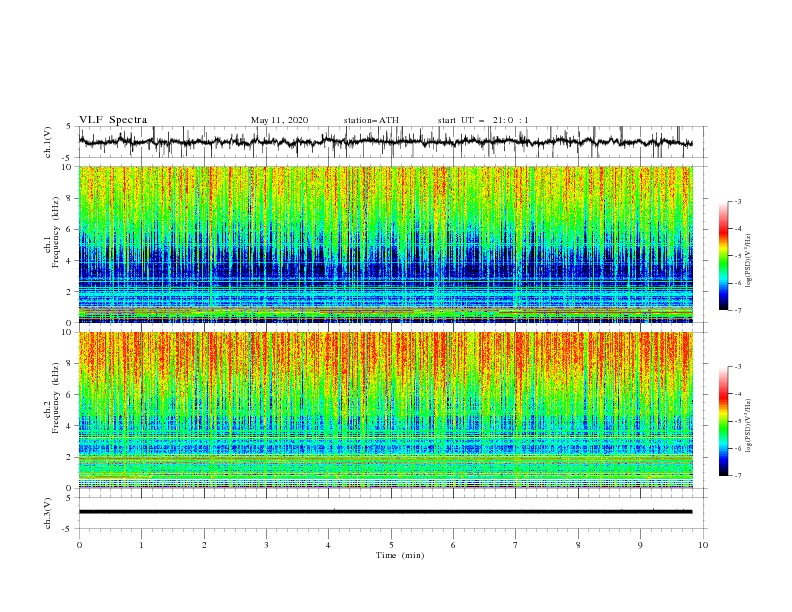This screenshot has height=612, width=792.
Task: Click inside the ch.1 spectrogram panel
Action: pos(385,244)
